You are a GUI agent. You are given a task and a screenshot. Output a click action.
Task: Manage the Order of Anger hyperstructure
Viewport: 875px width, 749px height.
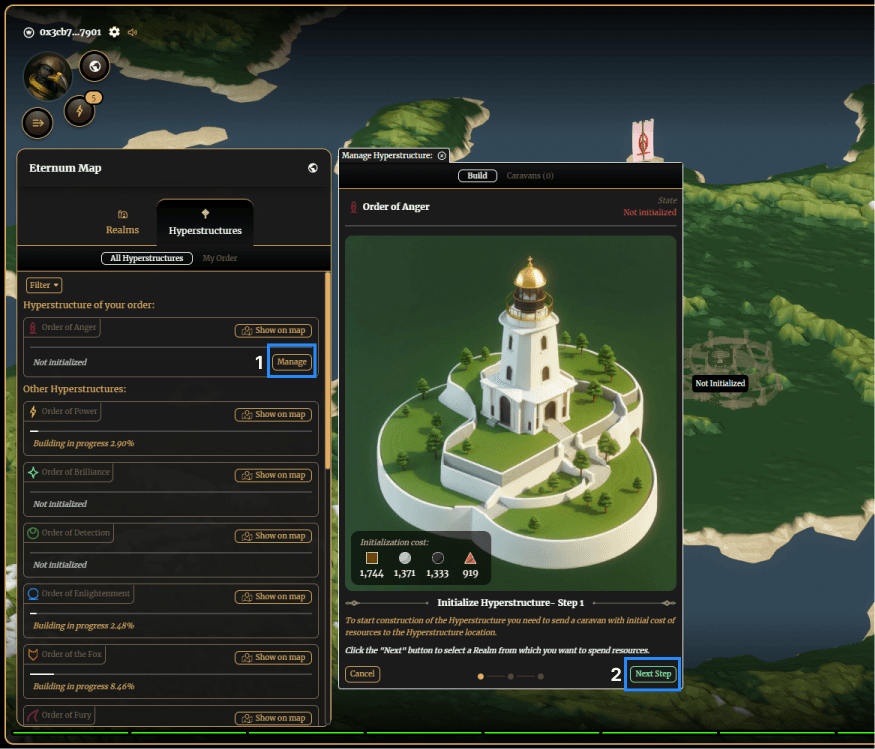(x=292, y=362)
